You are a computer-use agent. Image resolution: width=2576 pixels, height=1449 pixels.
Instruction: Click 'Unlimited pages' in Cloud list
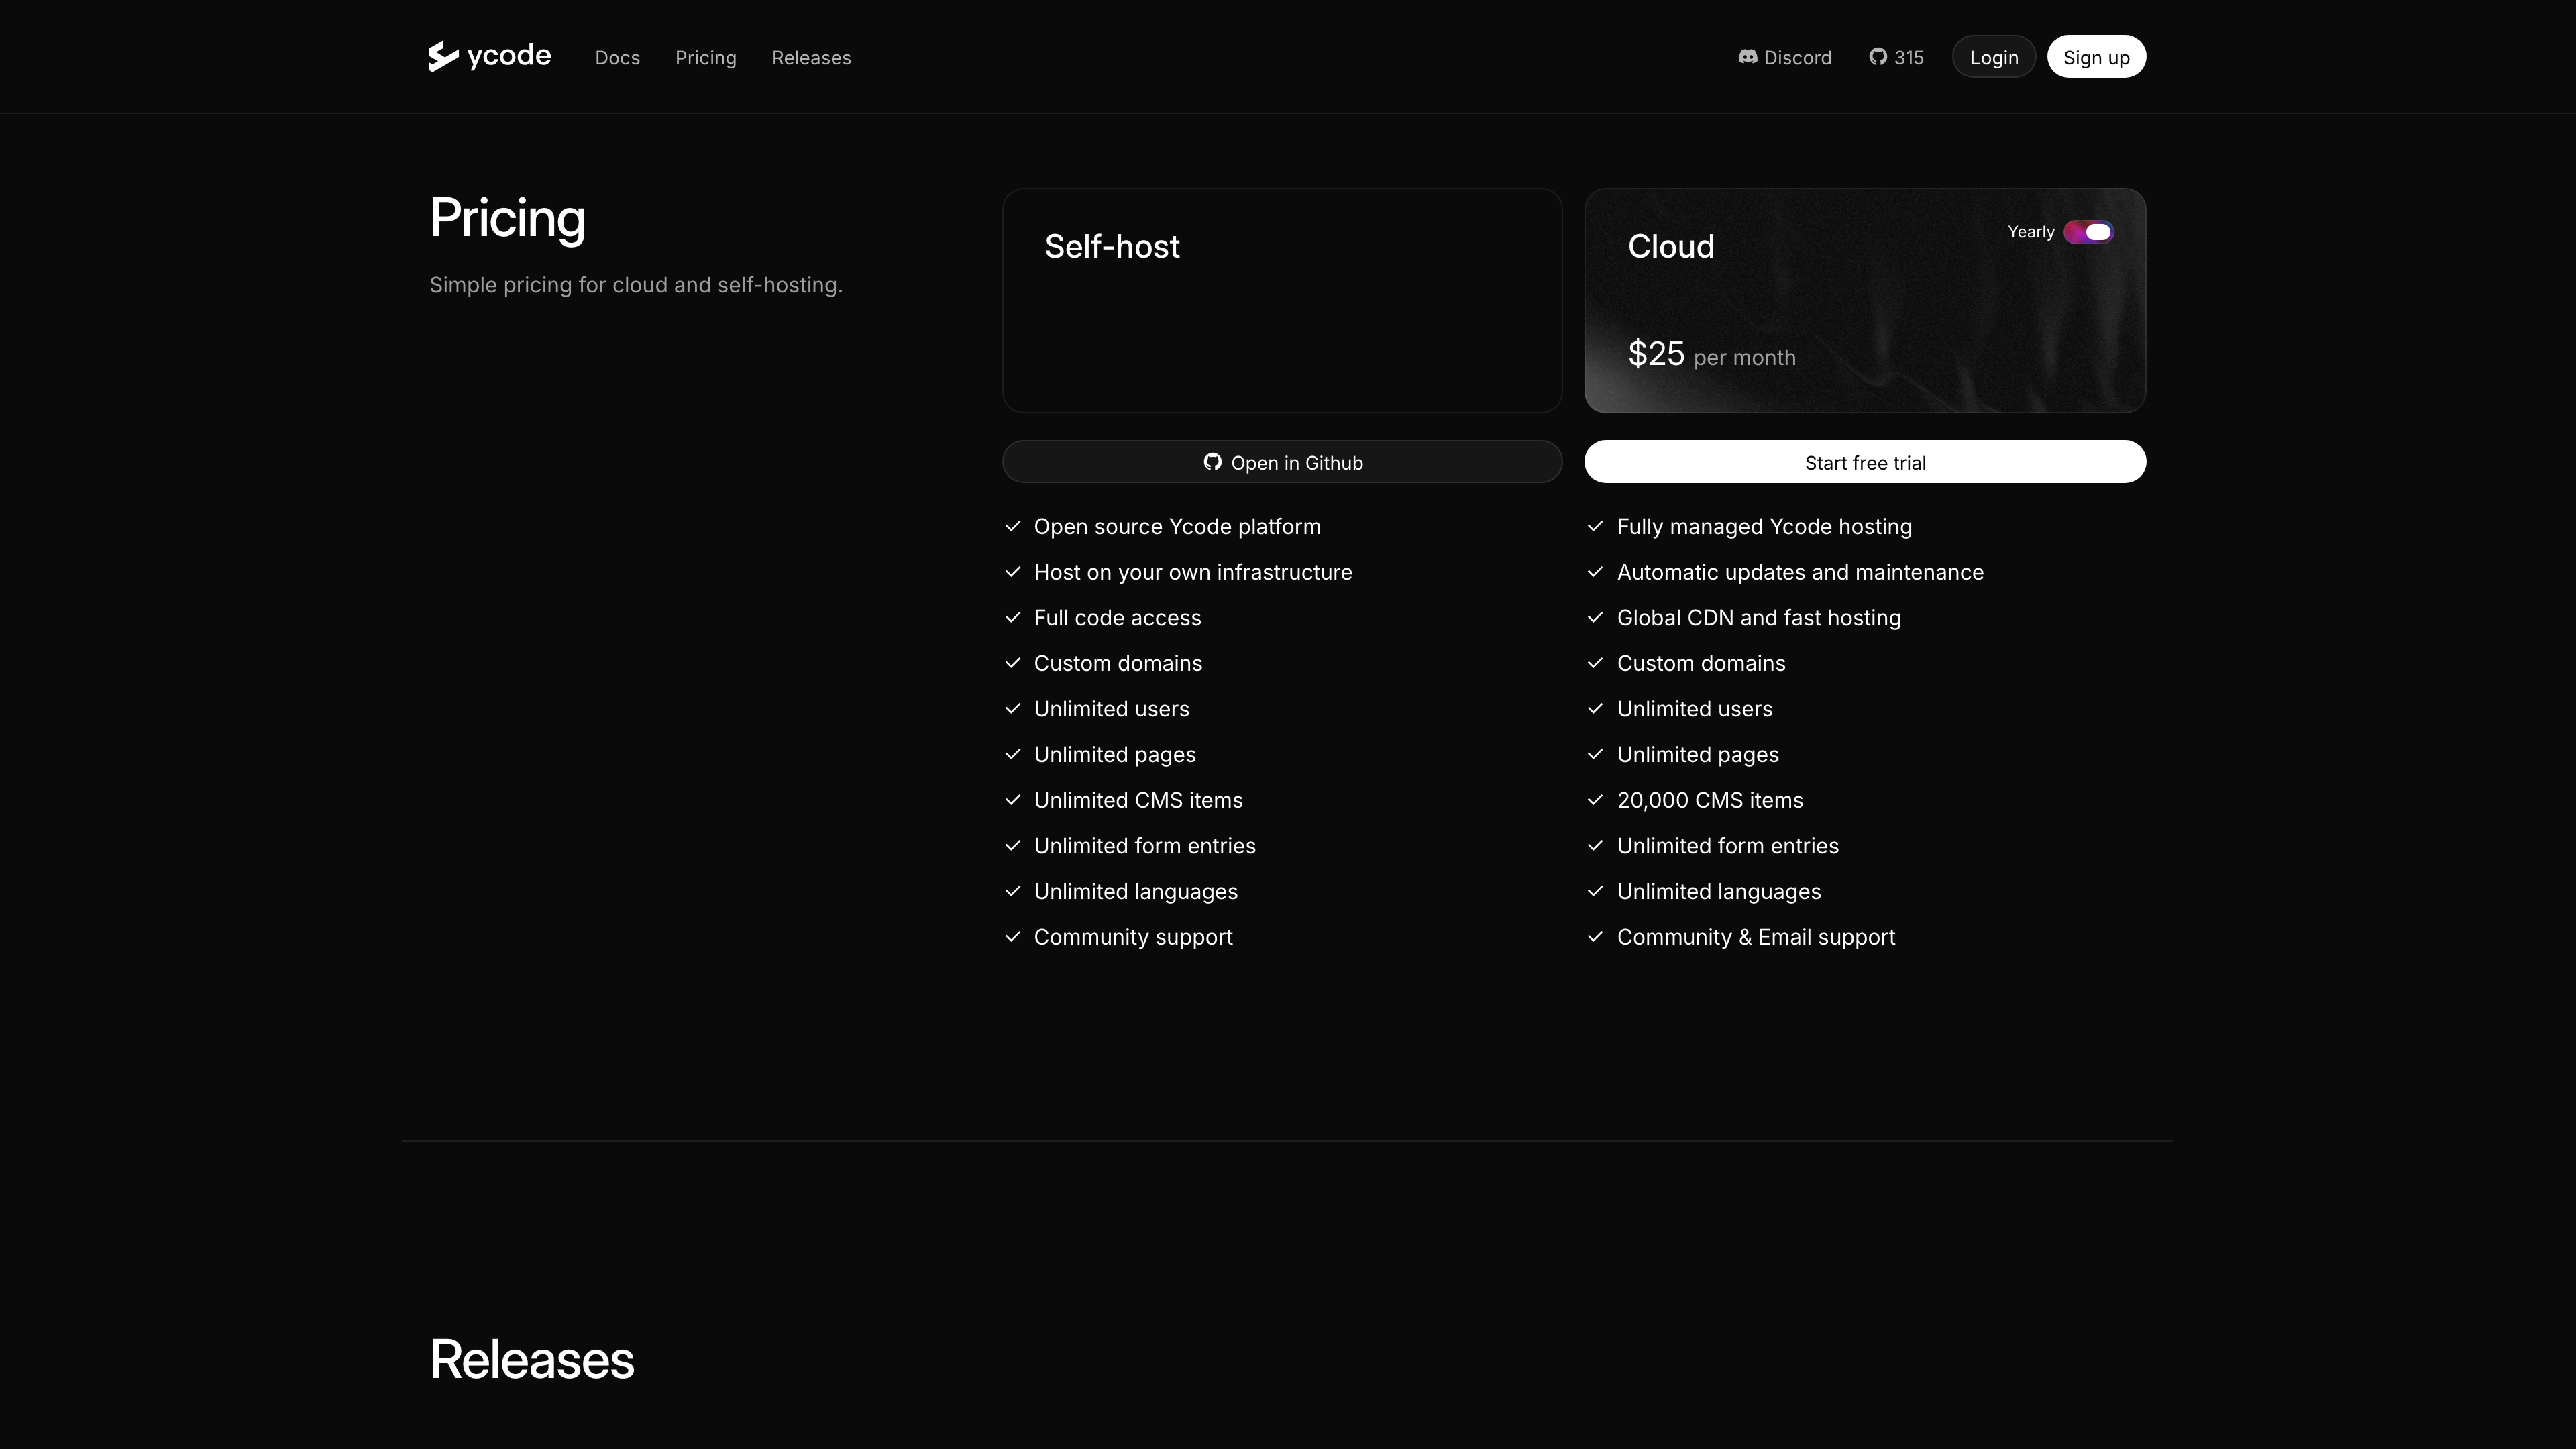click(1697, 755)
